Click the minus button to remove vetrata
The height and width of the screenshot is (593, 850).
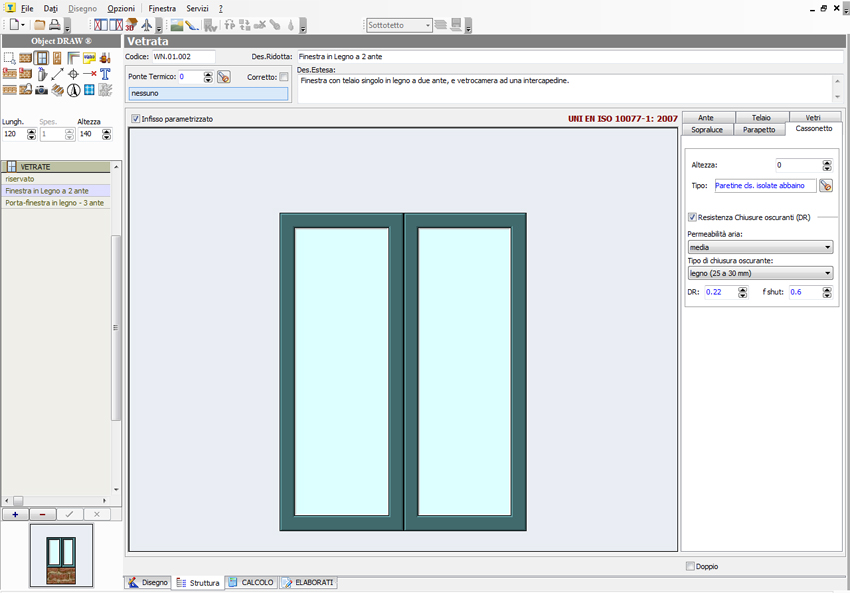[42, 514]
